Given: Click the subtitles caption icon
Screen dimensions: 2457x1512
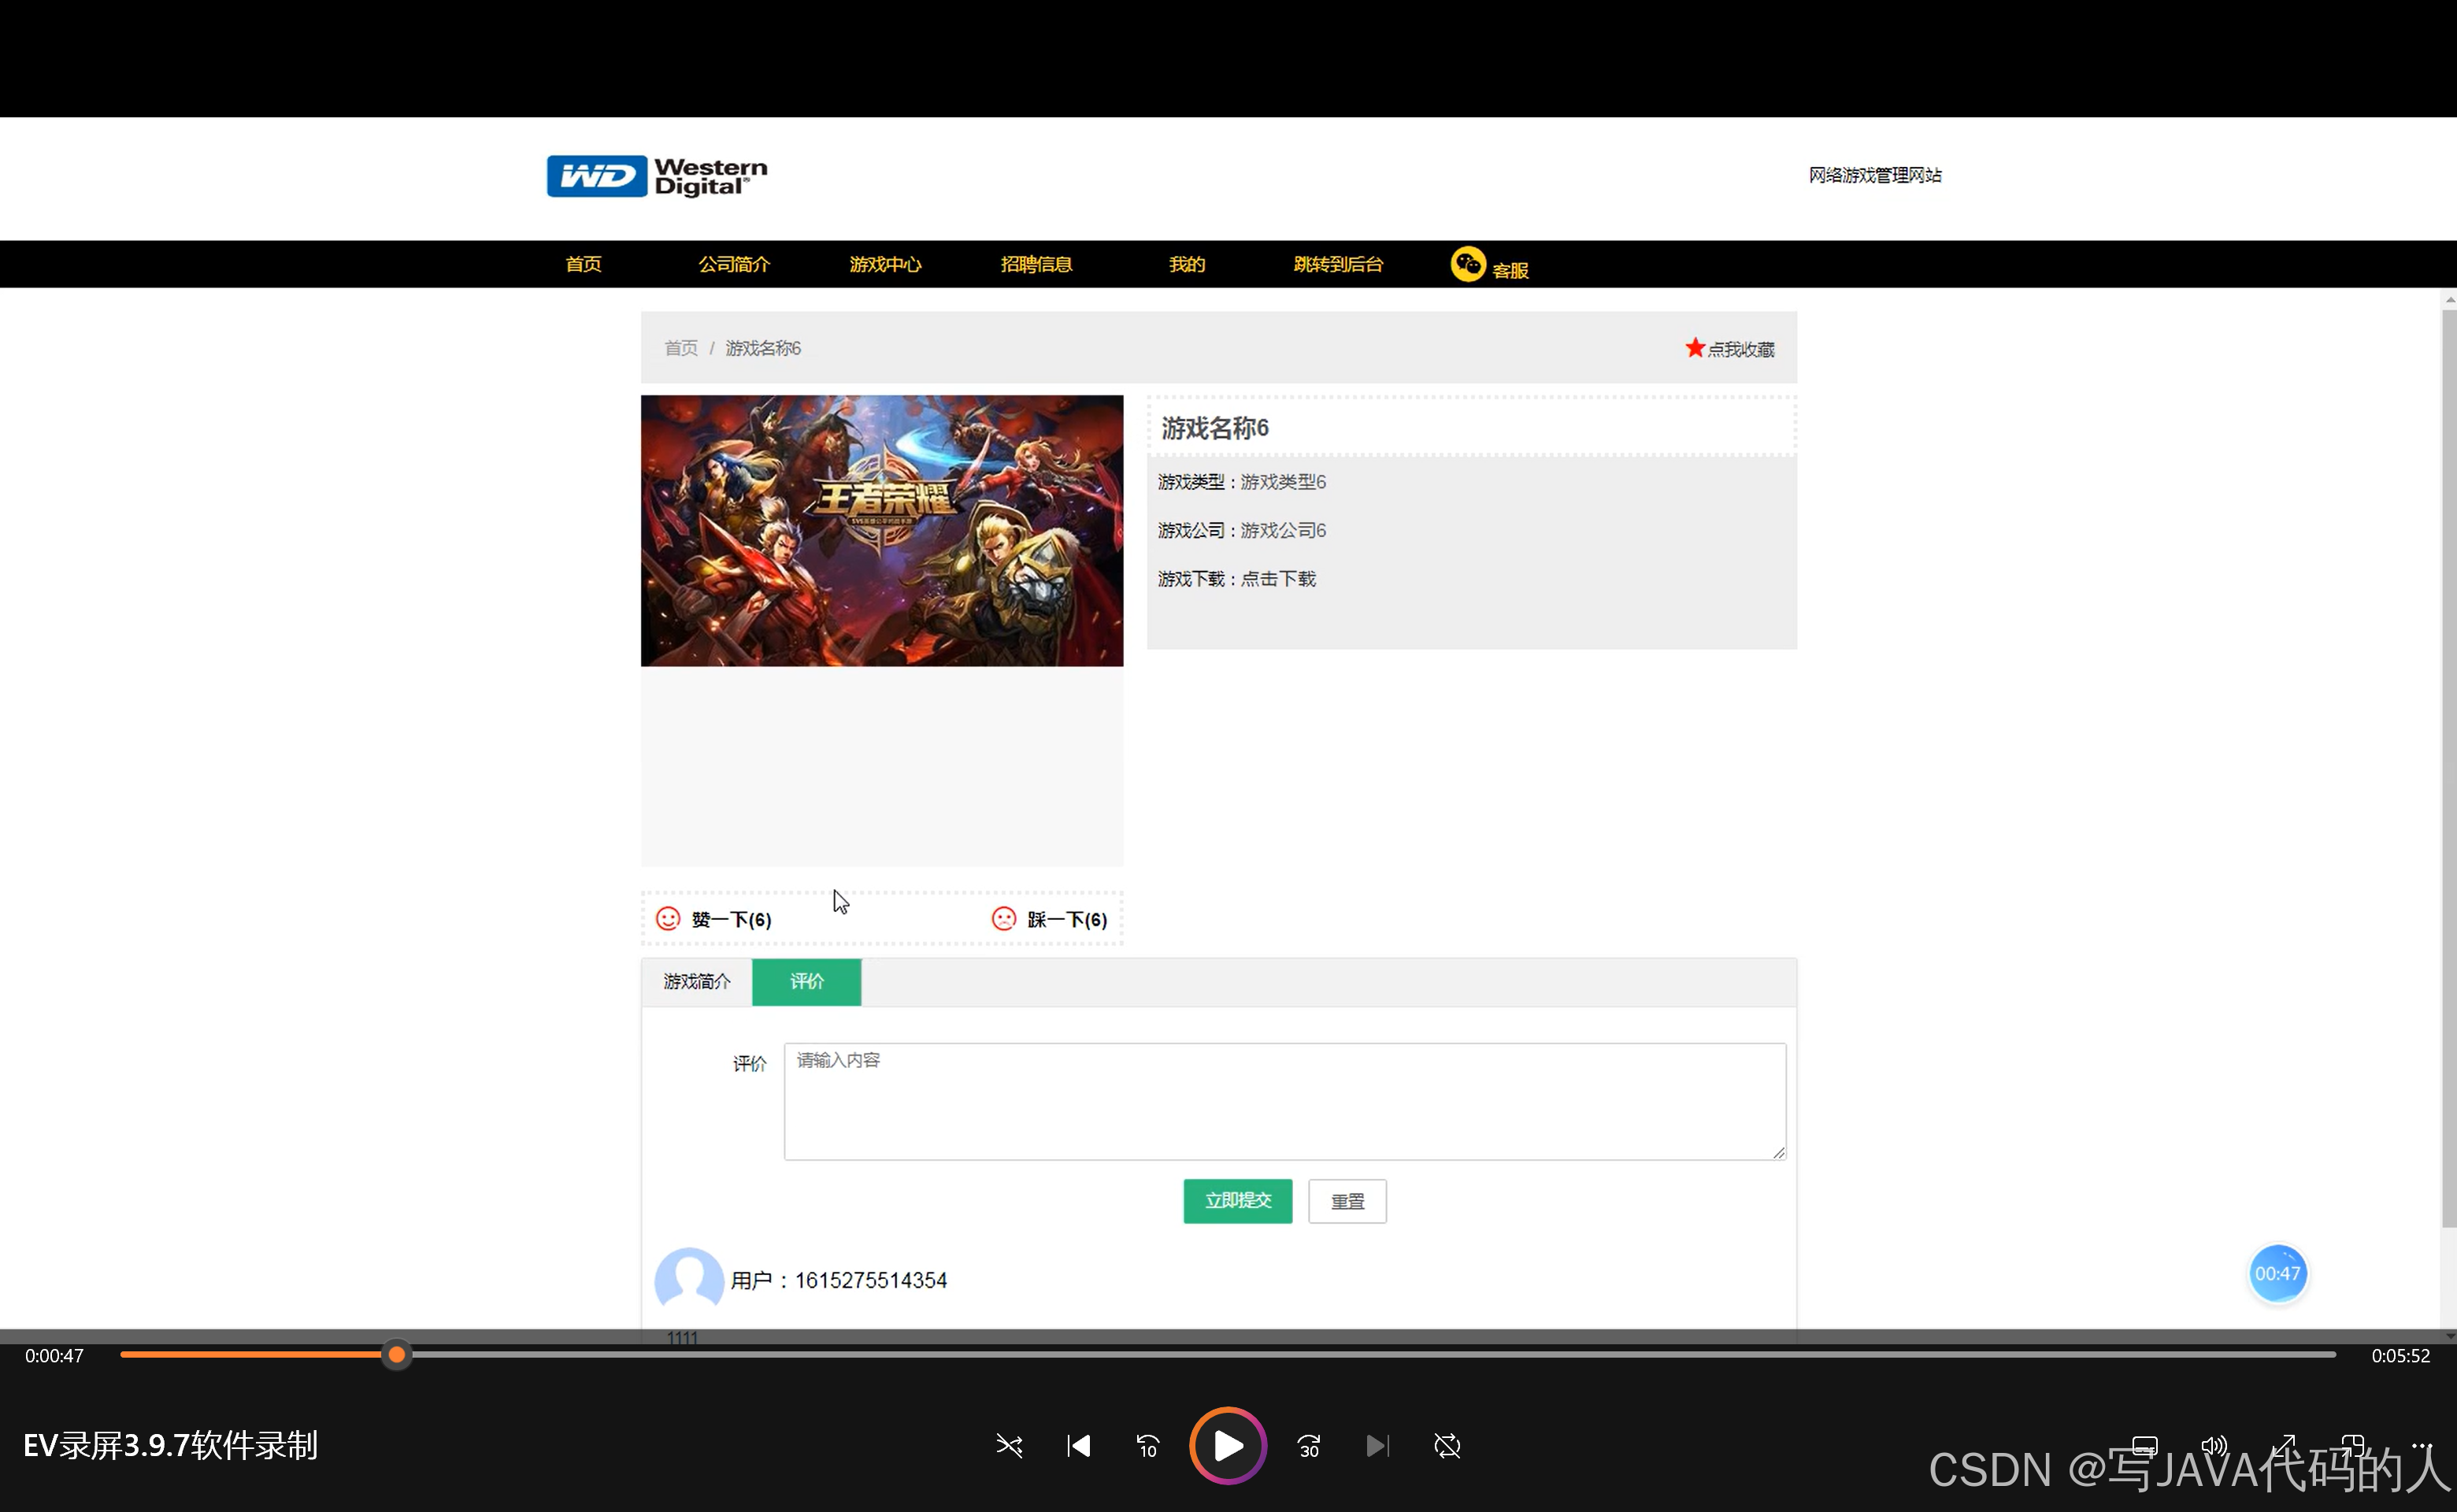Looking at the screenshot, I should (2144, 1445).
